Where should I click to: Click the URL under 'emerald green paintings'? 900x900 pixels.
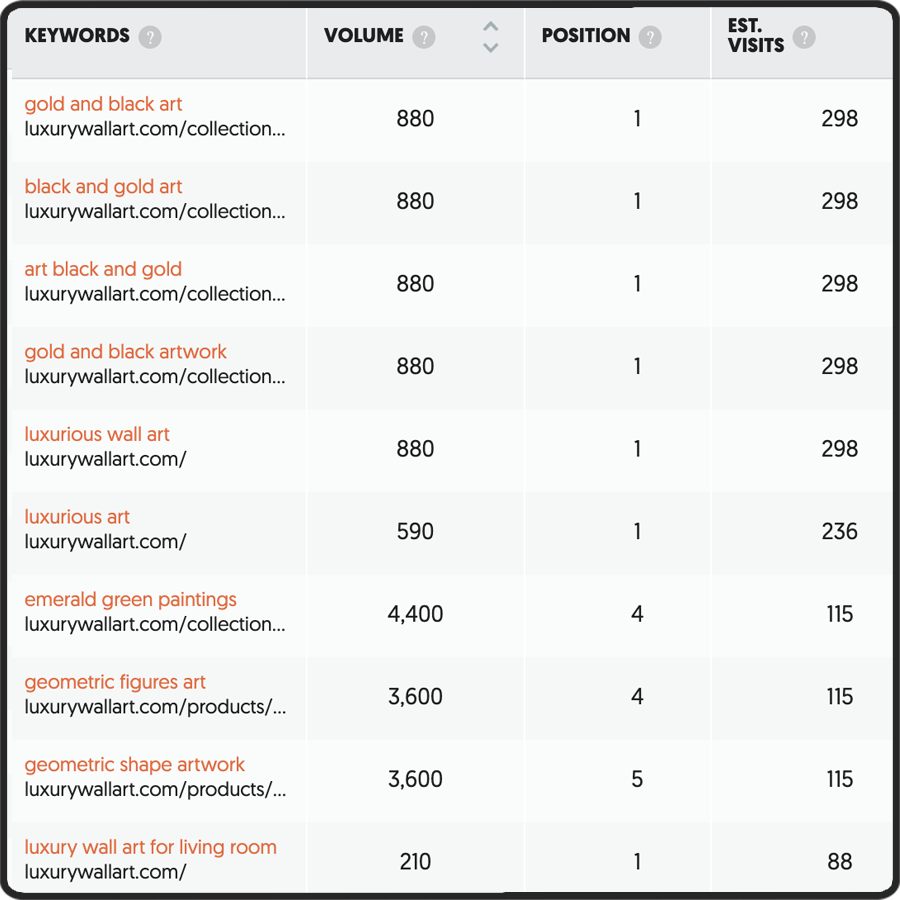pyautogui.click(x=155, y=624)
